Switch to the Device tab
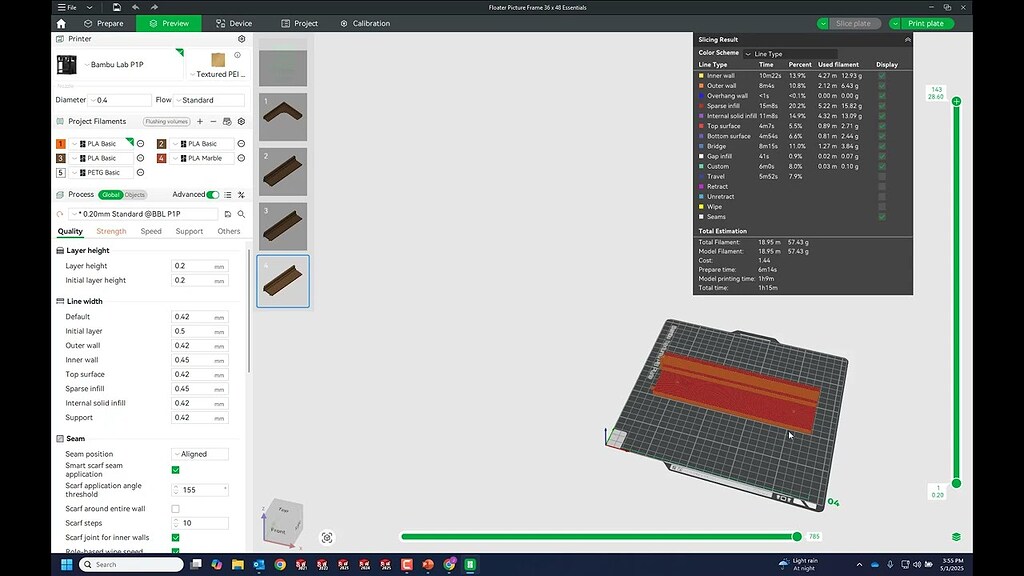This screenshot has height=576, width=1024. 234,24
